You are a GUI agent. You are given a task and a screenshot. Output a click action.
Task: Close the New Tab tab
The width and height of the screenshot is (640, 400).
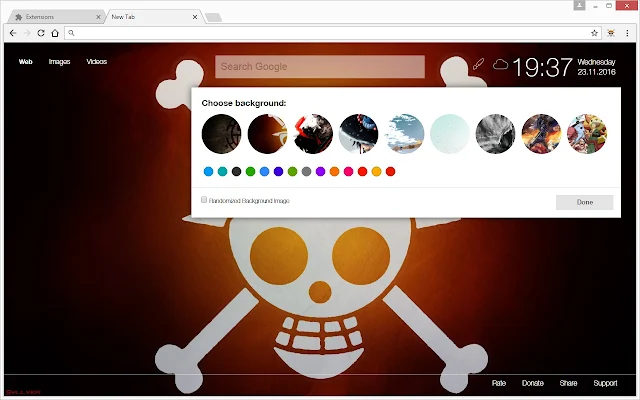pos(195,17)
